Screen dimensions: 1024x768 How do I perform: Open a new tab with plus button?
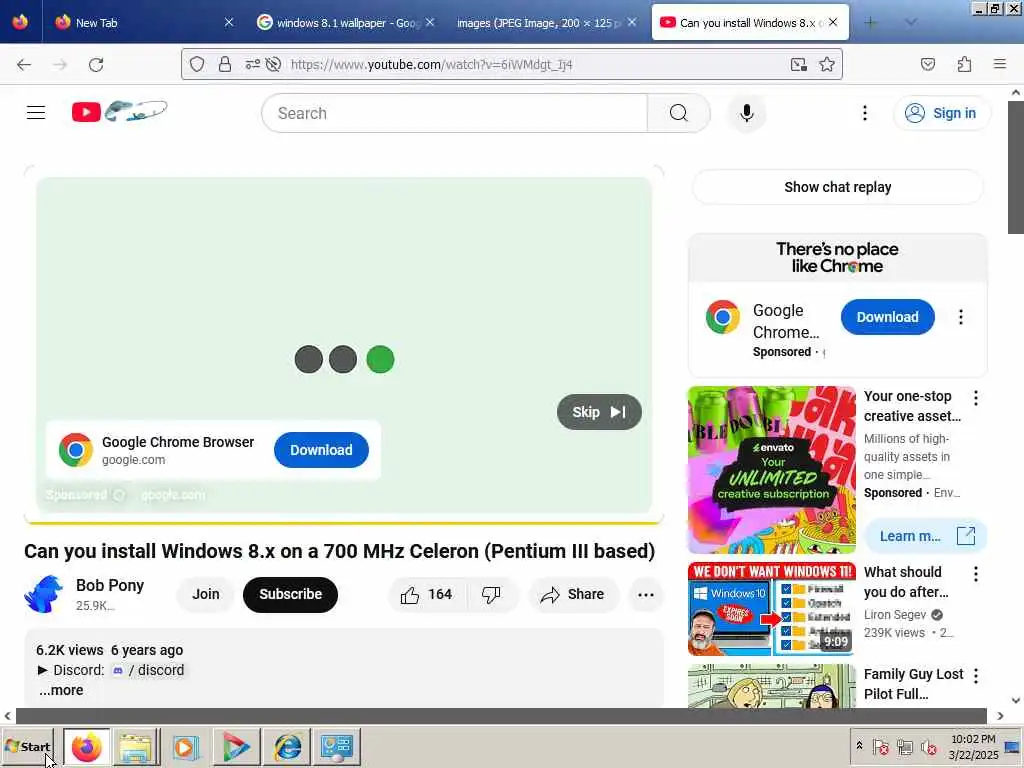[x=870, y=22]
